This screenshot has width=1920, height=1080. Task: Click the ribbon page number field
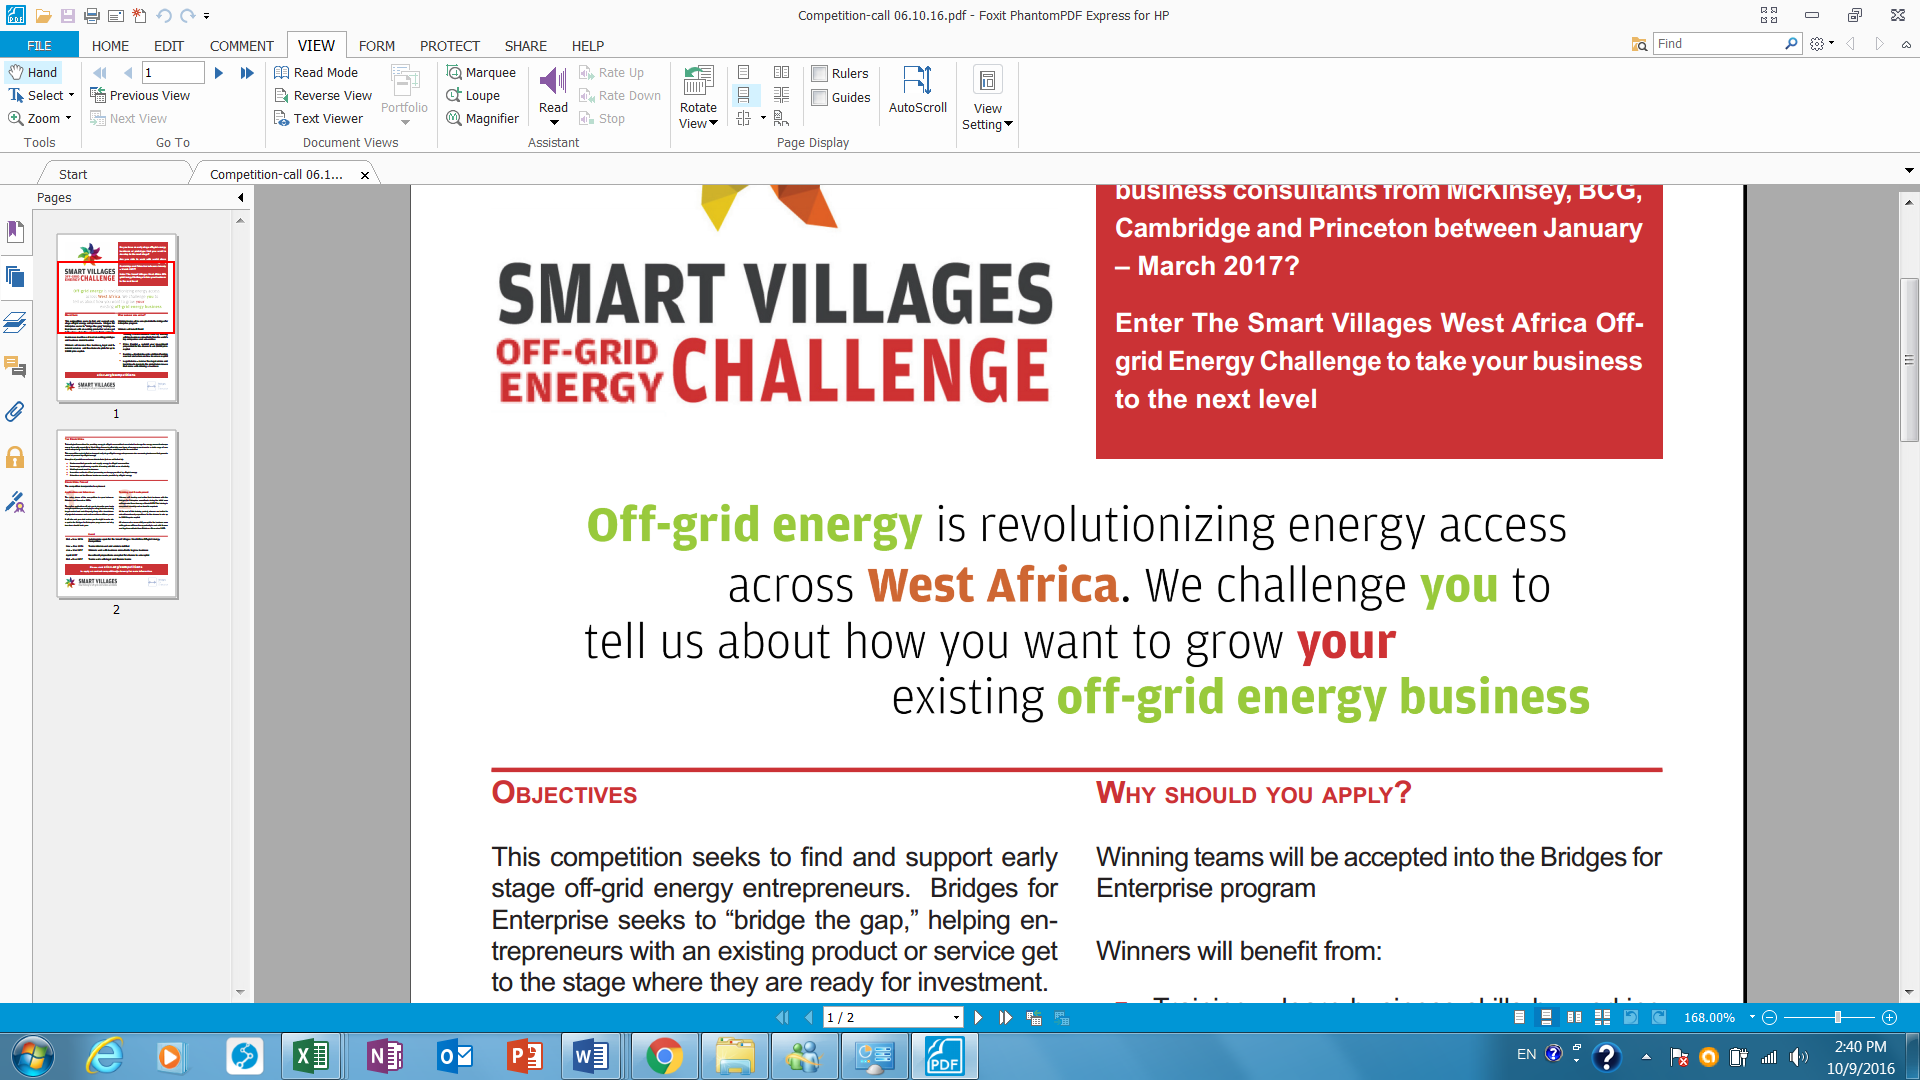(173, 72)
